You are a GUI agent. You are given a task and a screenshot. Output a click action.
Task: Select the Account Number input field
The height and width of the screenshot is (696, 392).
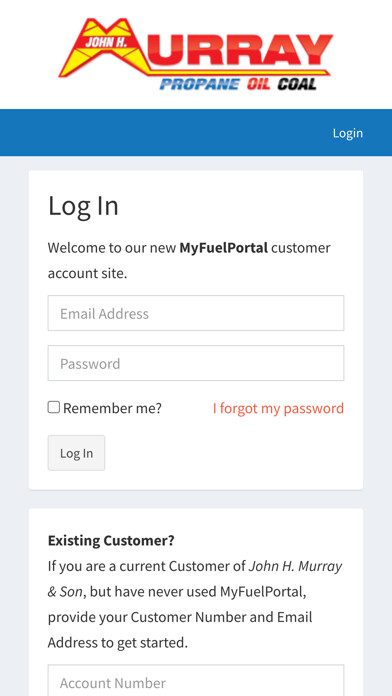196,681
